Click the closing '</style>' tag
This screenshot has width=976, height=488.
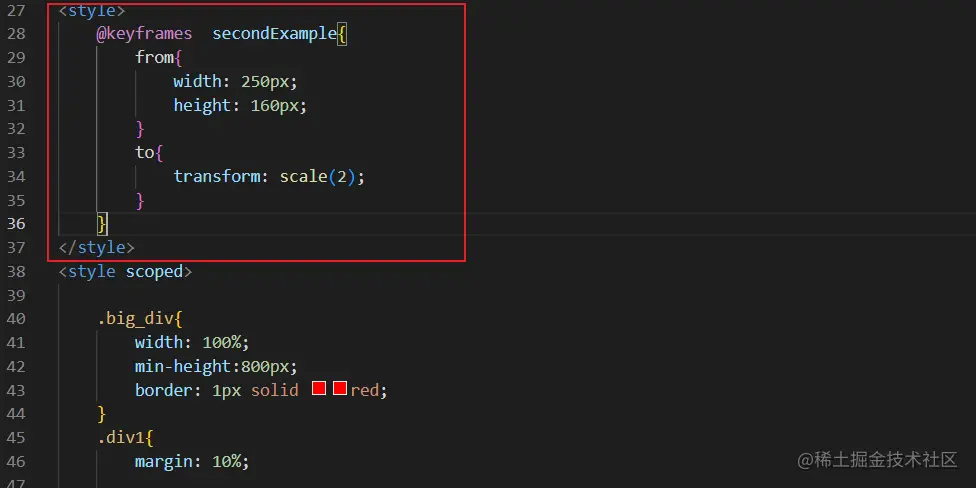point(96,248)
